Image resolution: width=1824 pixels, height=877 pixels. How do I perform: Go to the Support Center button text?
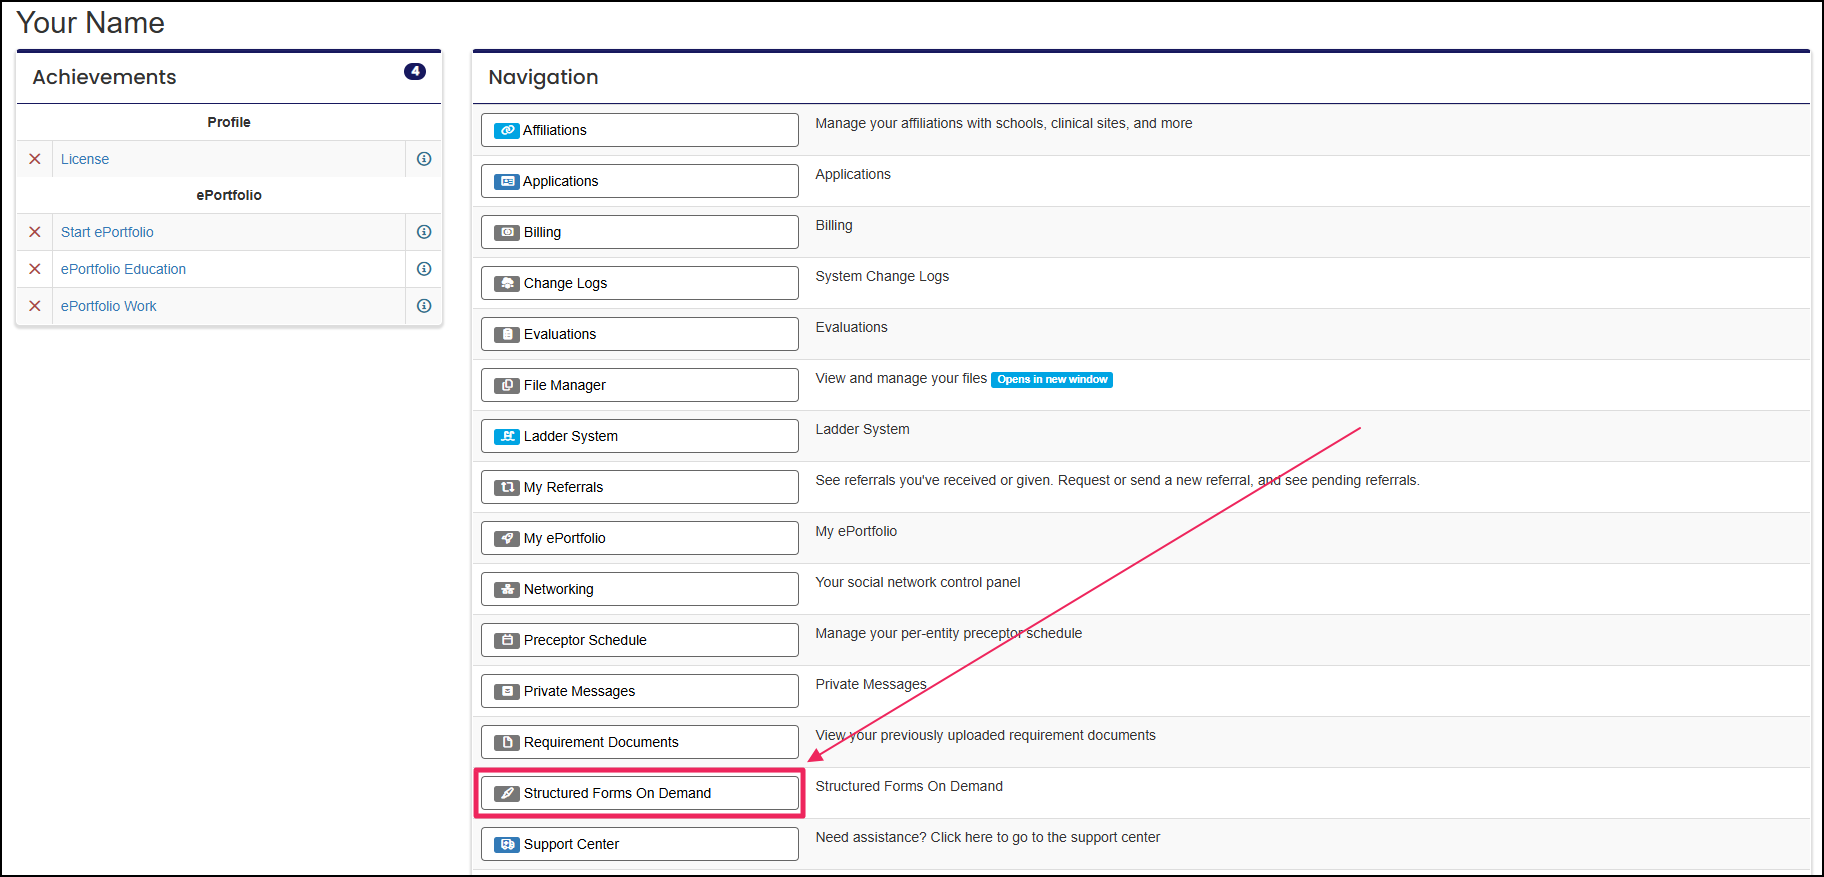pyautogui.click(x=571, y=844)
